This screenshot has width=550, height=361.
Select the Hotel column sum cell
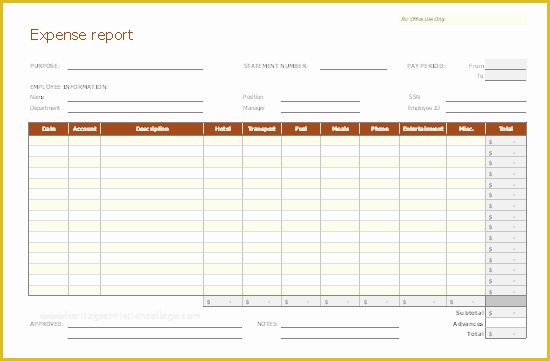223,302
